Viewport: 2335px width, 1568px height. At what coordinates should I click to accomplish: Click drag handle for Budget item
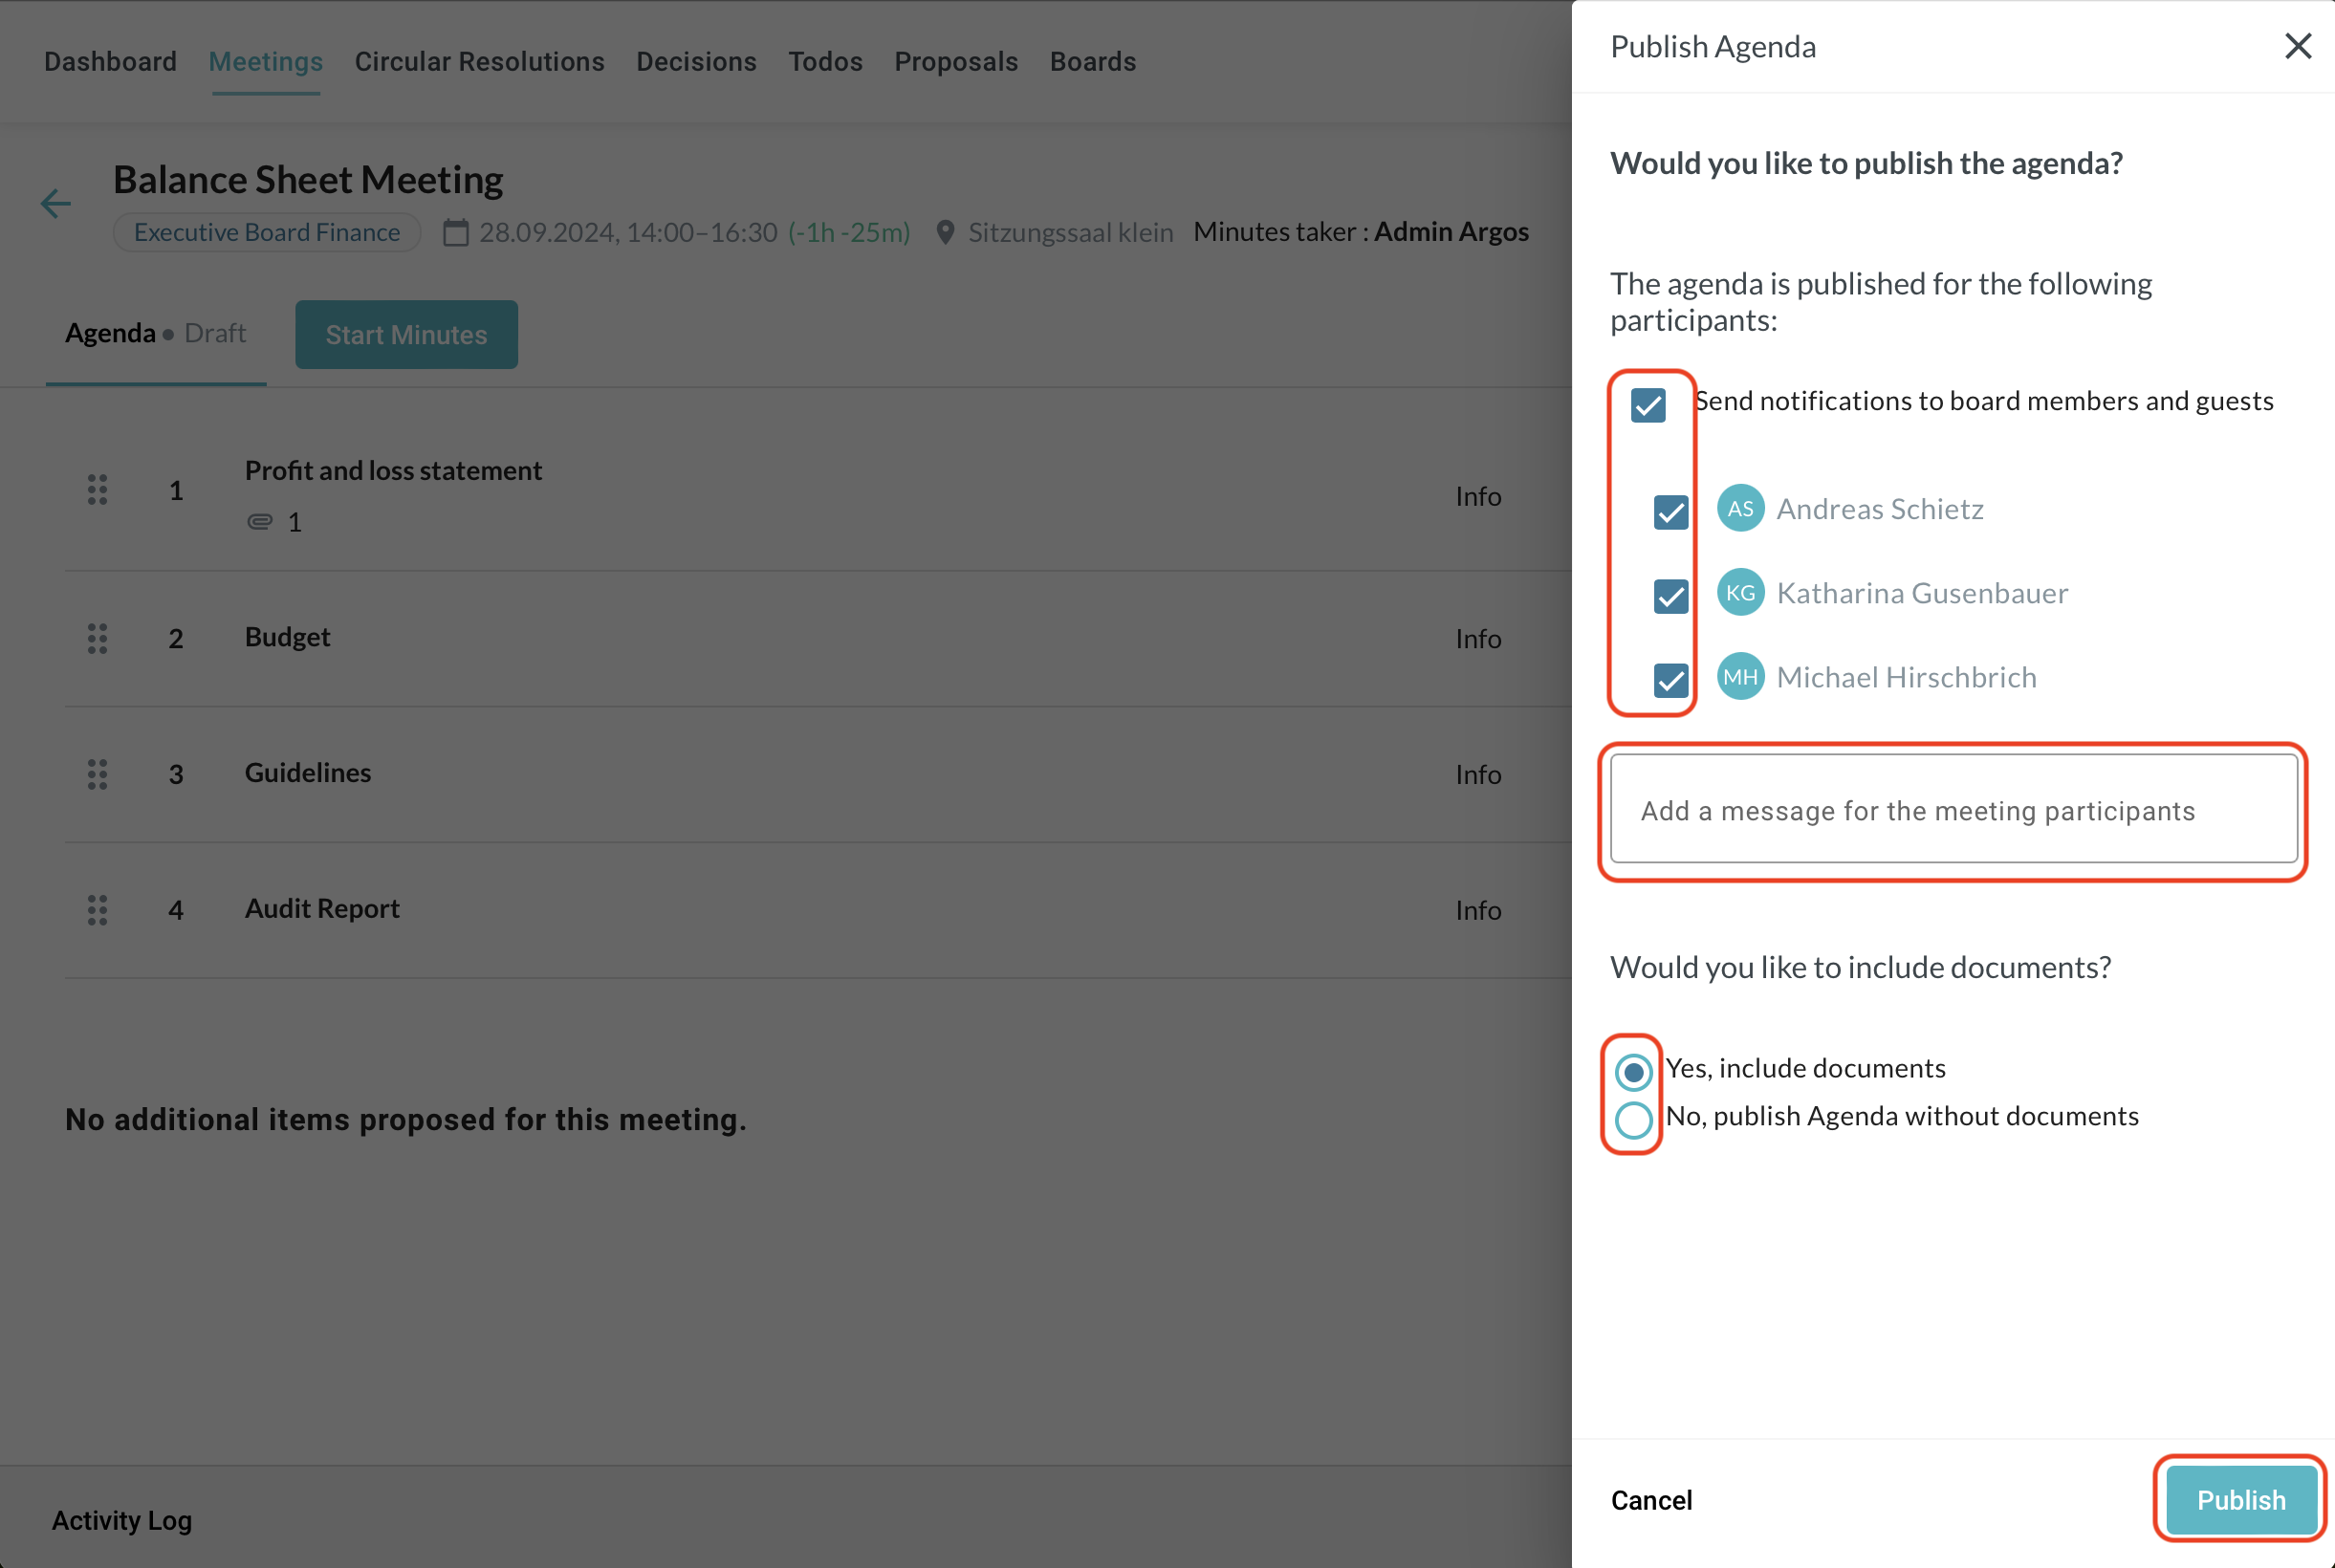tap(97, 638)
